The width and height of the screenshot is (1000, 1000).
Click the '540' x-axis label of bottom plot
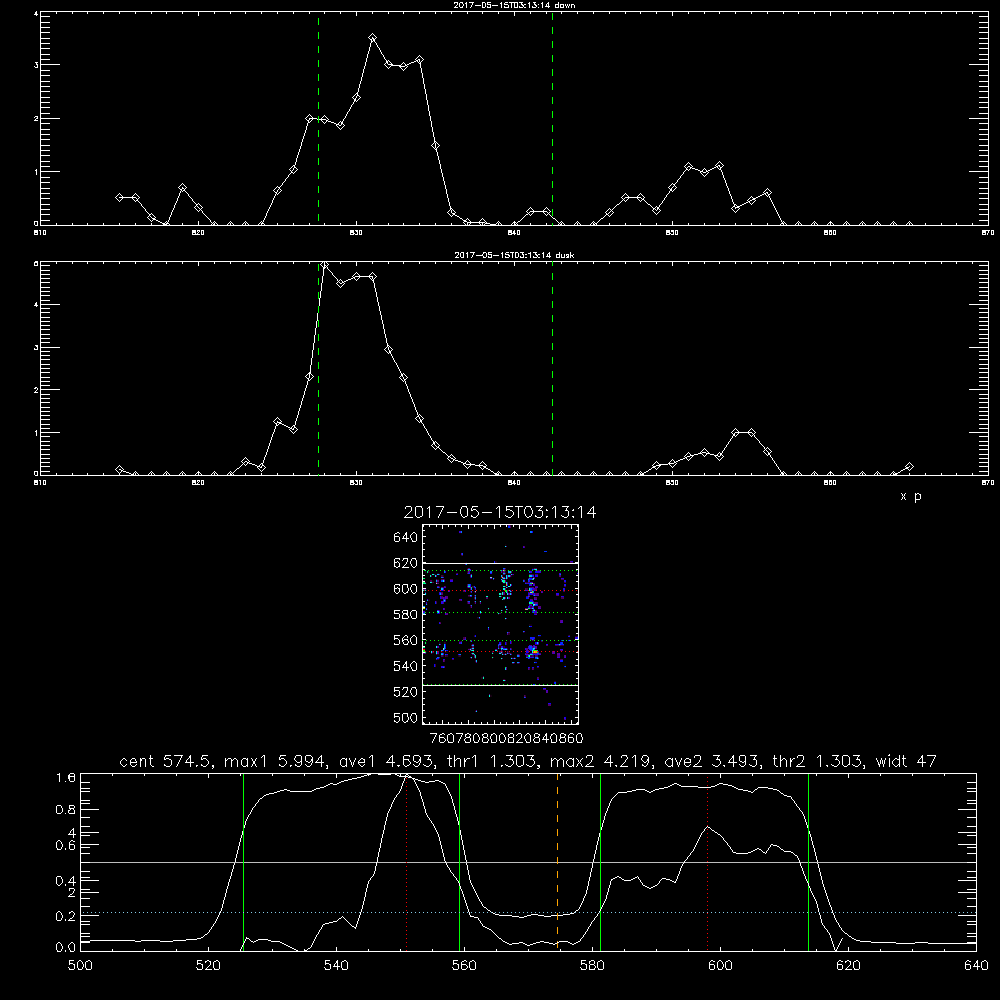pyautogui.click(x=336, y=966)
